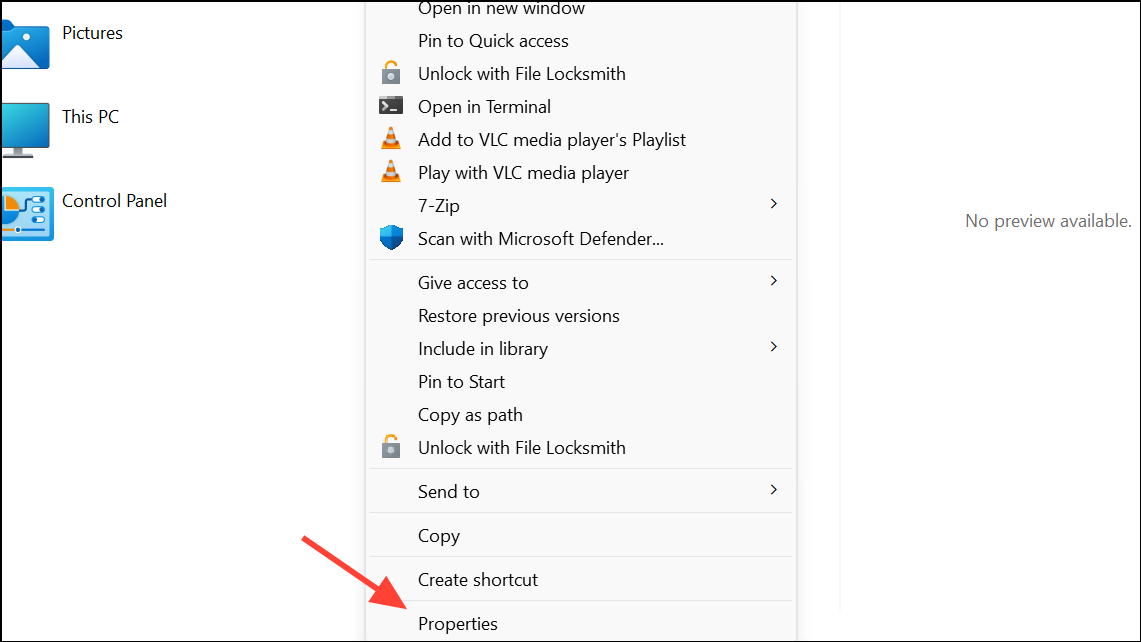Click the padlock icon near Unlock with File Locksmith

pyautogui.click(x=391, y=73)
